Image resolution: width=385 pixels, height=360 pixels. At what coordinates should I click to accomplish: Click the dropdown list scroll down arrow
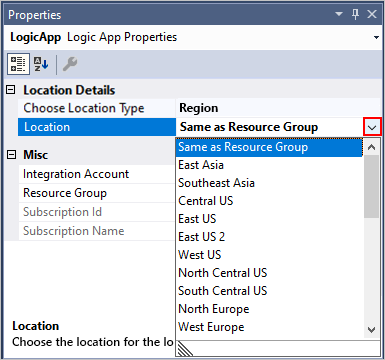tap(371, 330)
